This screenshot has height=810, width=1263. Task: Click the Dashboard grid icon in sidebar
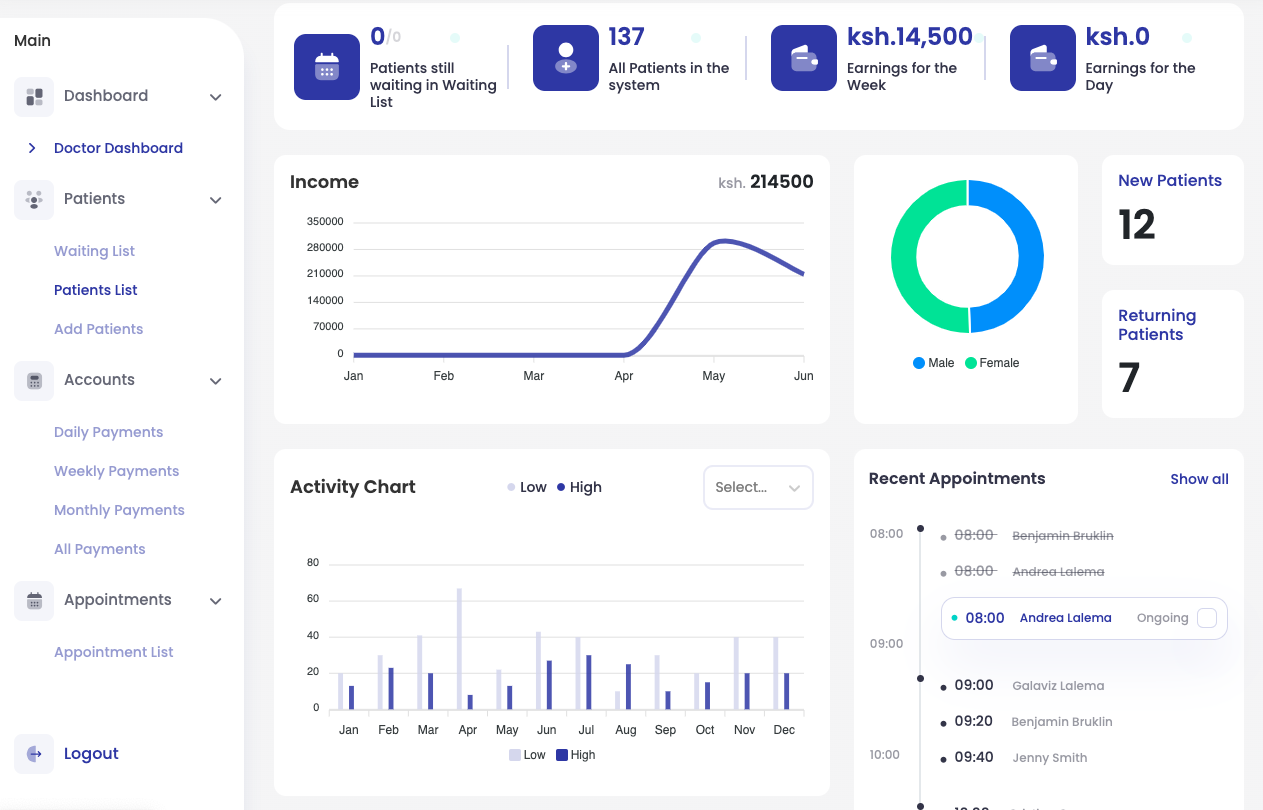pos(34,97)
